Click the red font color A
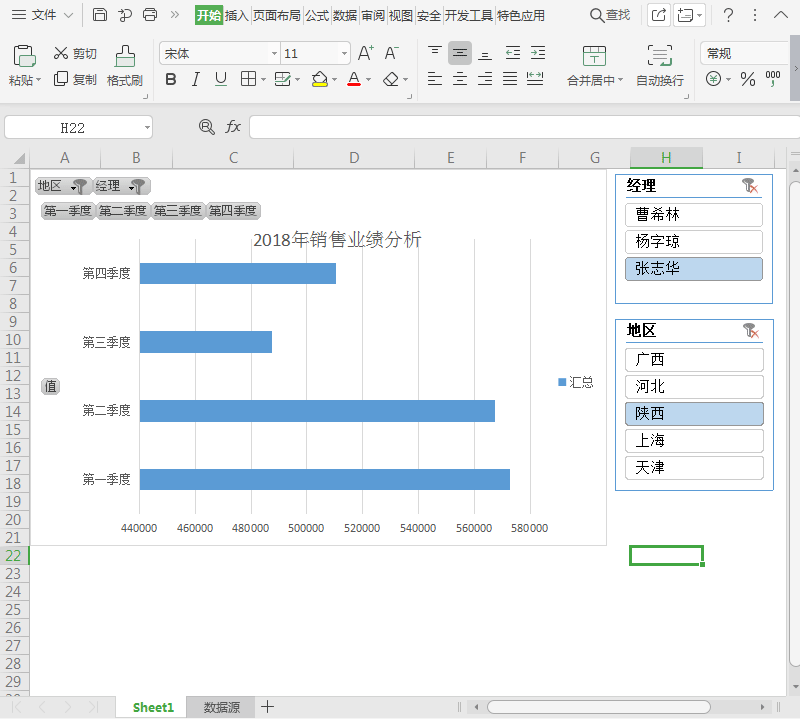Image resolution: width=800 pixels, height=719 pixels. tap(354, 79)
